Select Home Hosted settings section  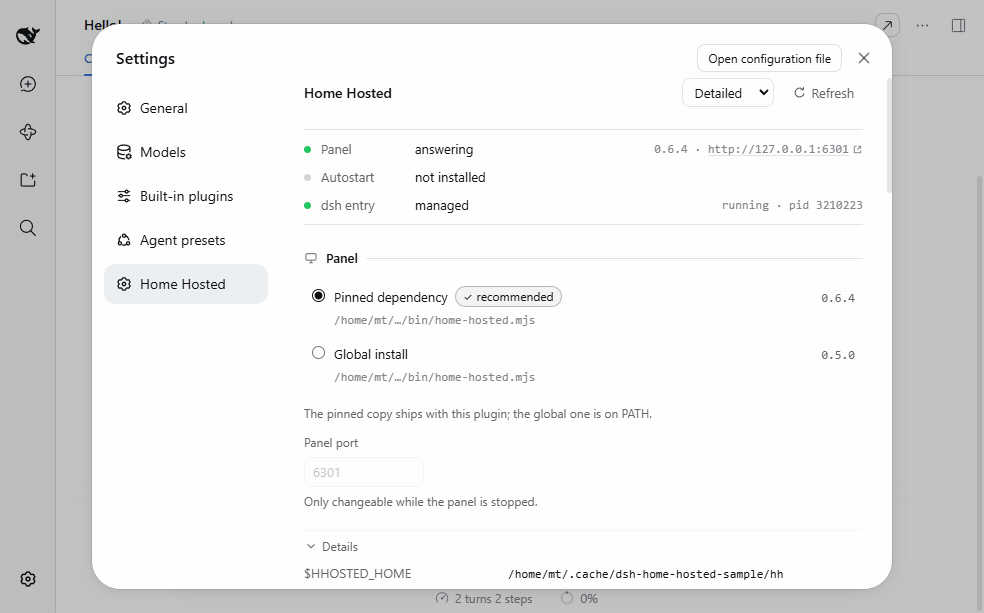click(x=186, y=284)
